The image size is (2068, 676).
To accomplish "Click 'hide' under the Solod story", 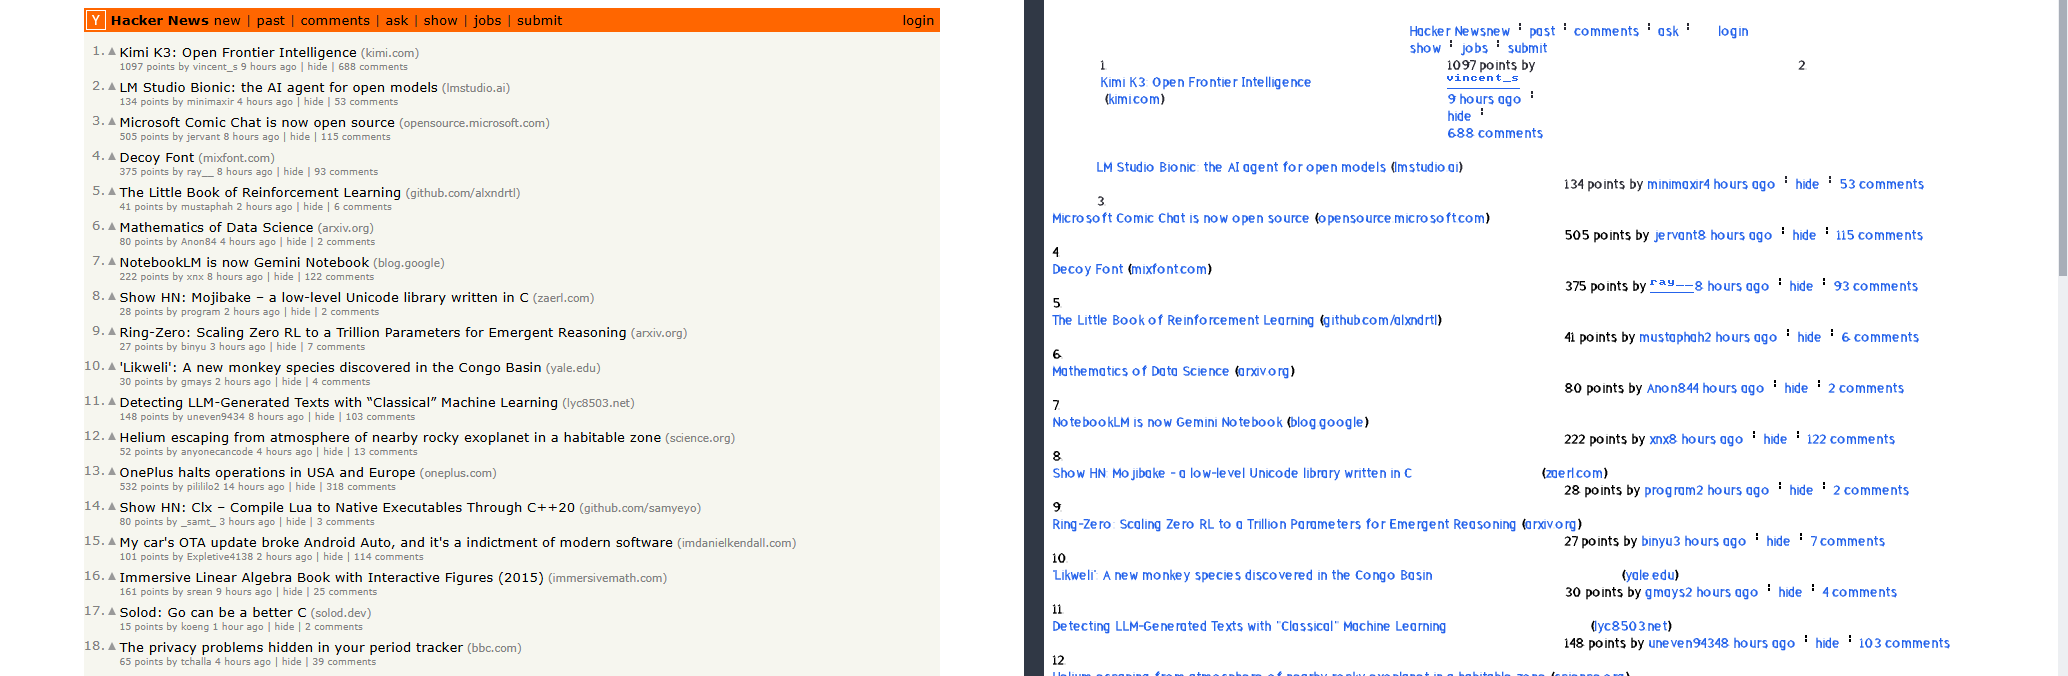I will 285,627.
